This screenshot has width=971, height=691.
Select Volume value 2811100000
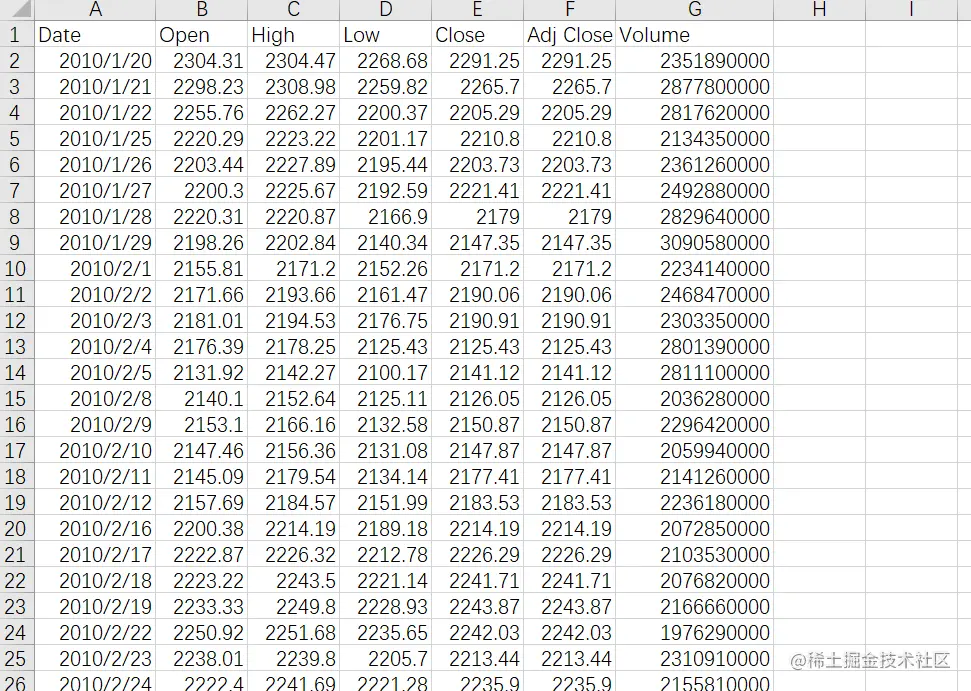(695, 373)
